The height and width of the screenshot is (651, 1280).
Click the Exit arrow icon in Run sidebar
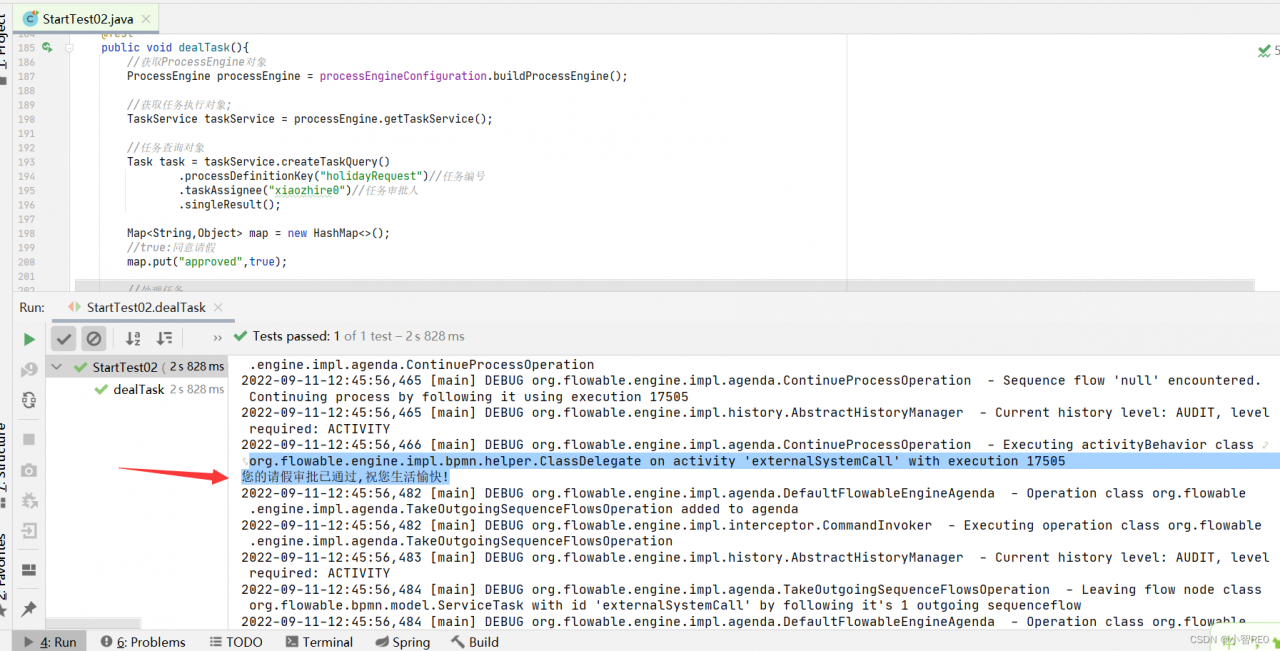tap(29, 530)
